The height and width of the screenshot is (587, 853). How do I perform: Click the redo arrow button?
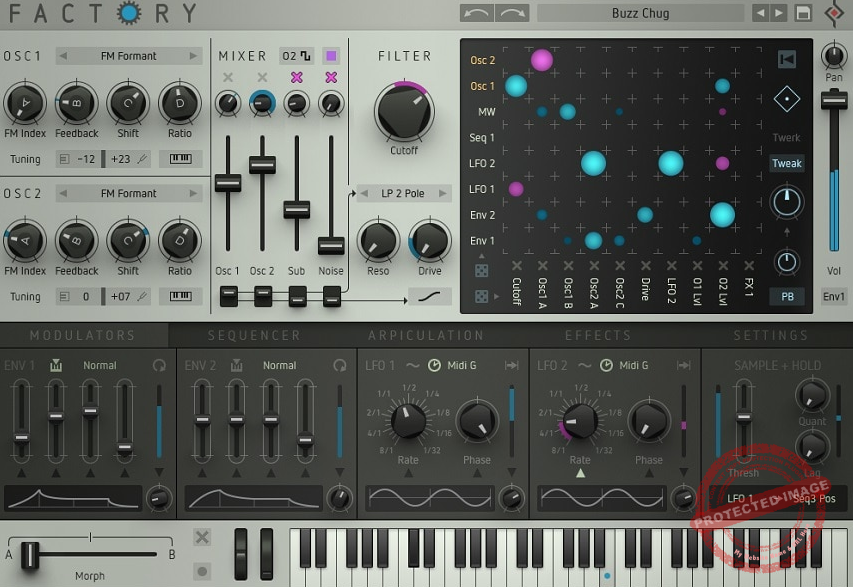point(512,13)
